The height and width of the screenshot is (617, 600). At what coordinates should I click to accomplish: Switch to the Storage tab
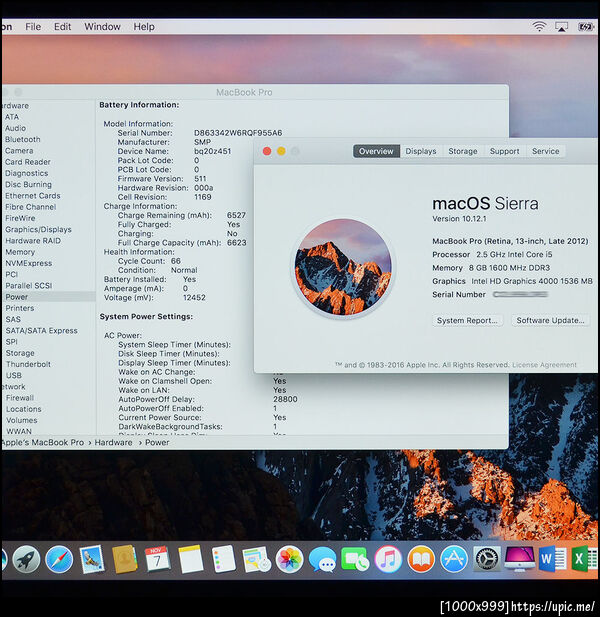[x=463, y=151]
